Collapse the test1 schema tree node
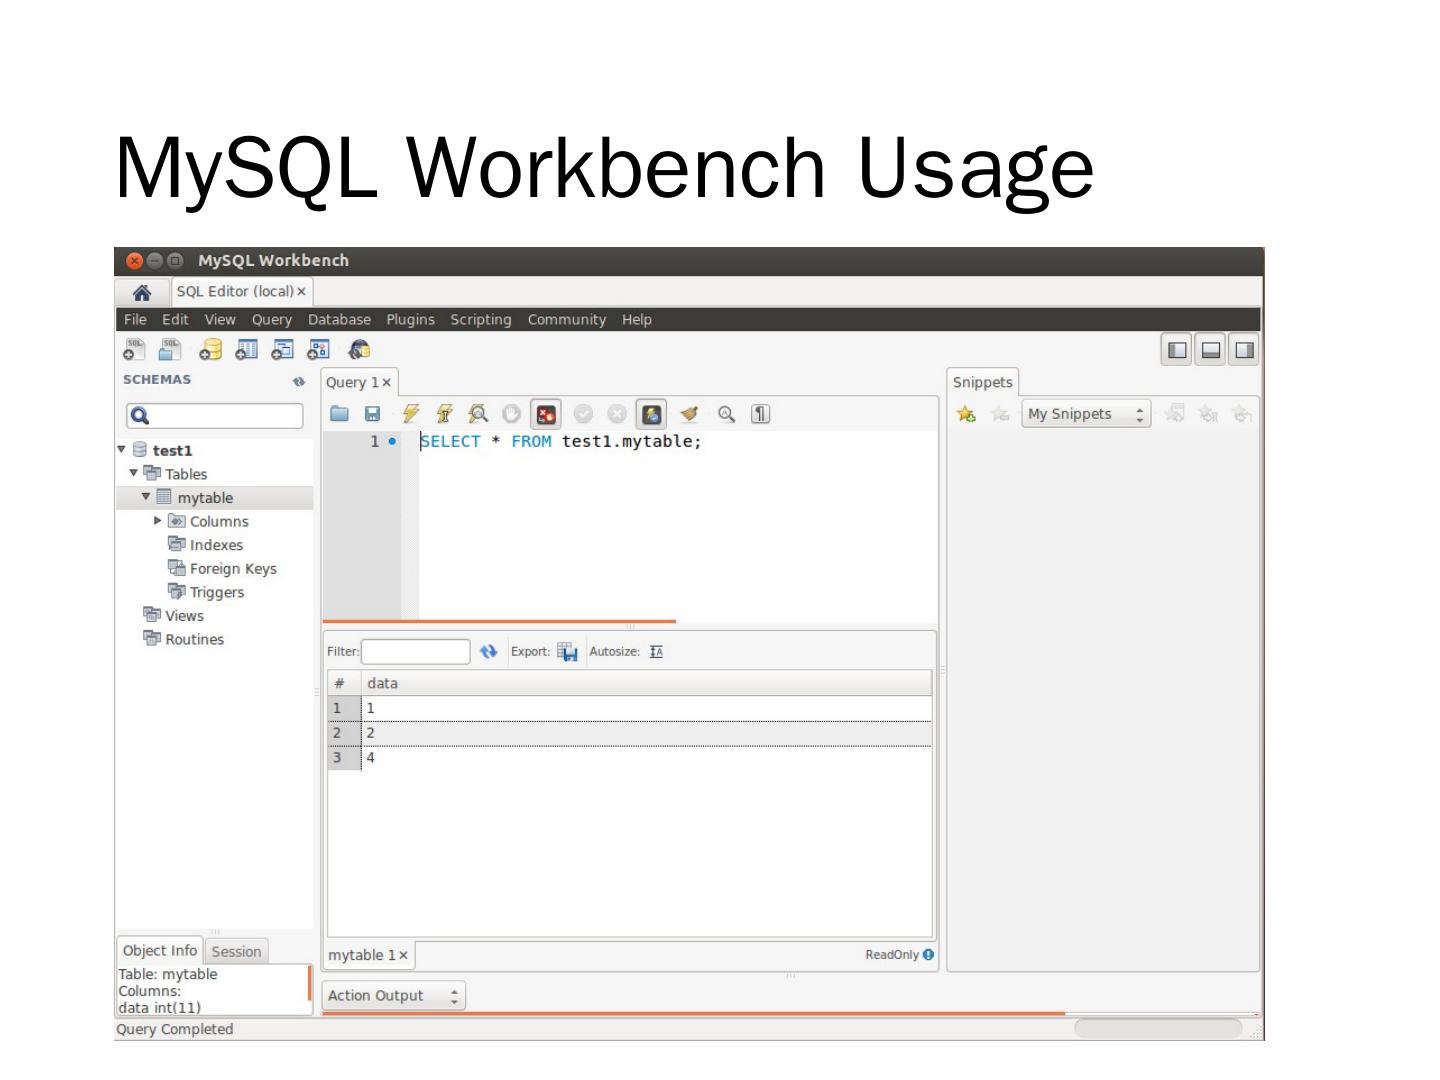1440x1080 pixels. click(x=122, y=450)
